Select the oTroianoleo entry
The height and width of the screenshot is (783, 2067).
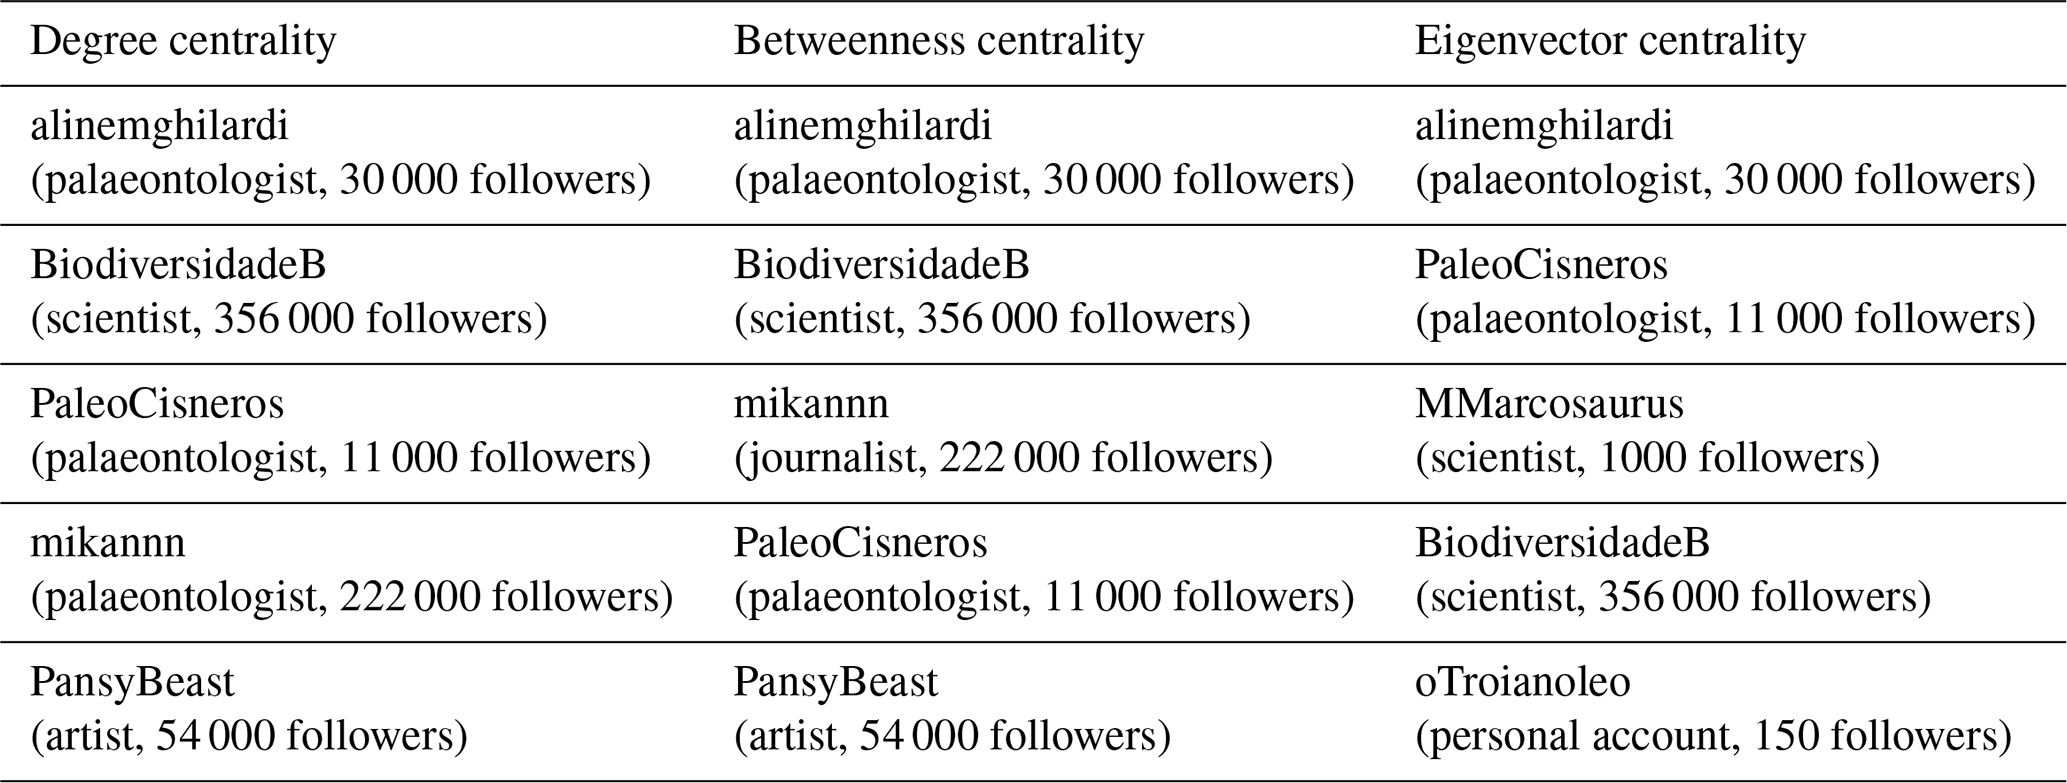pyautogui.click(x=1713, y=709)
